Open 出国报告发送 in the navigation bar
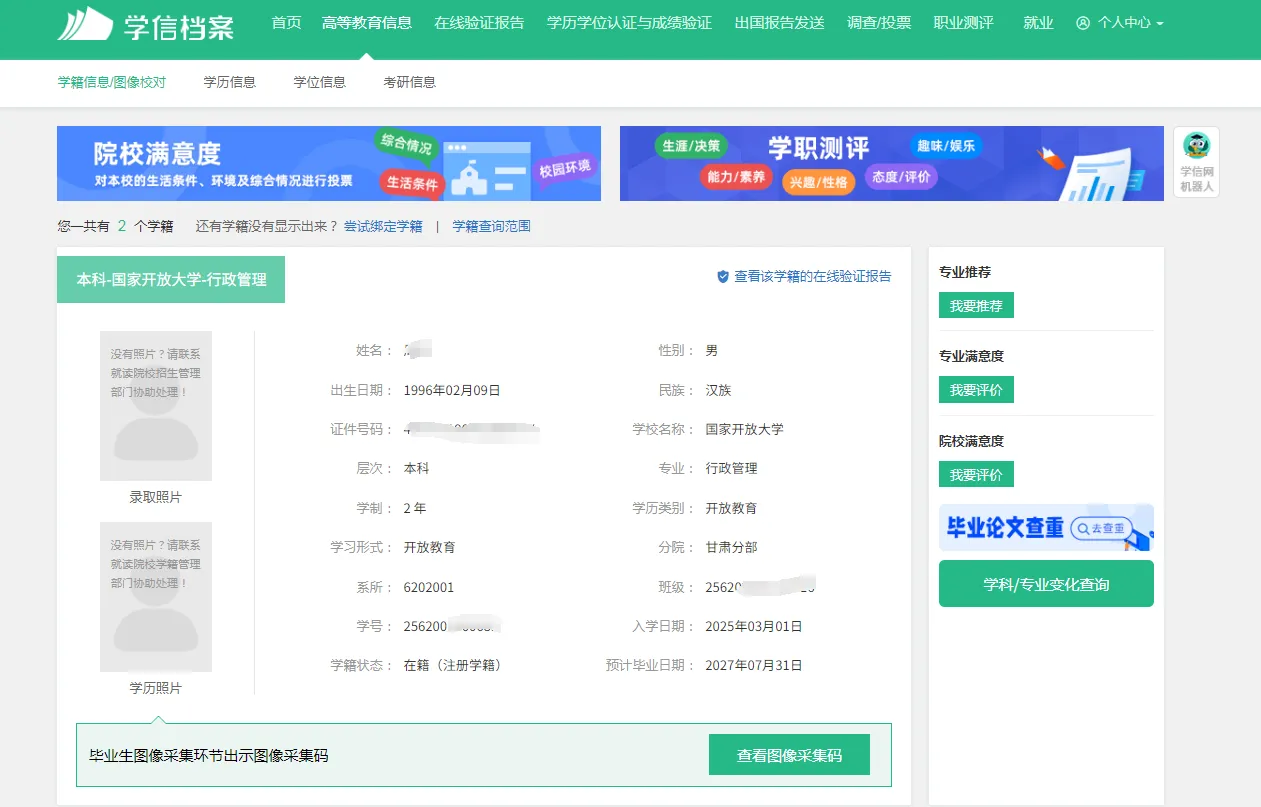1261x807 pixels. click(779, 22)
